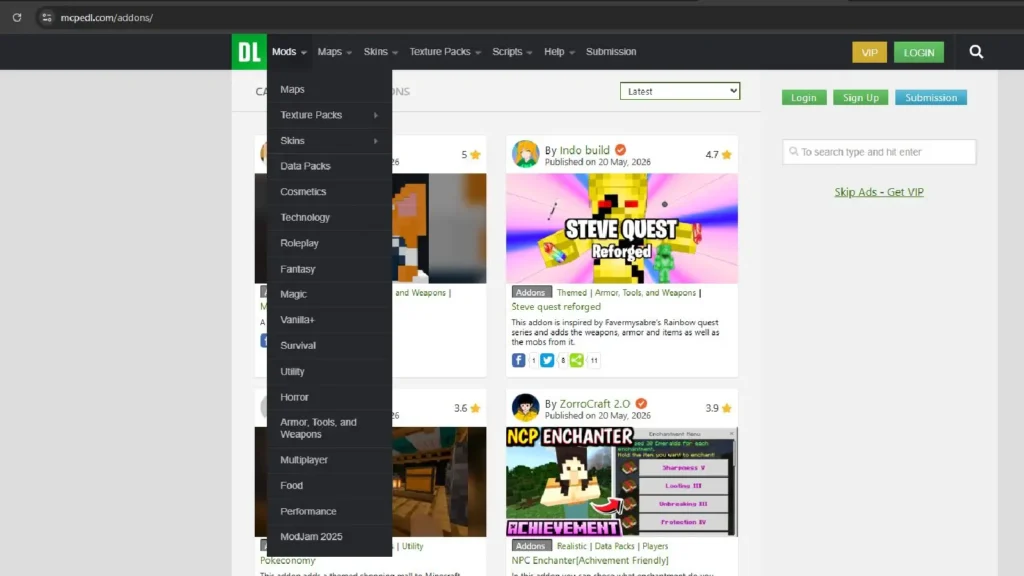Click the 3.6 star rating icon
The image size is (1024, 576).
(x=475, y=408)
